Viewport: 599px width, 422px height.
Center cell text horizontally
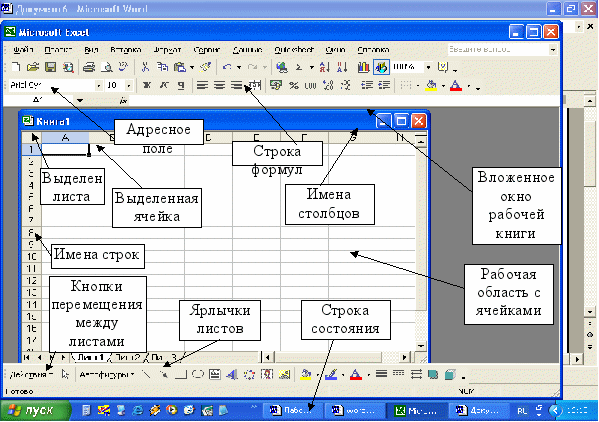pyautogui.click(x=219, y=85)
